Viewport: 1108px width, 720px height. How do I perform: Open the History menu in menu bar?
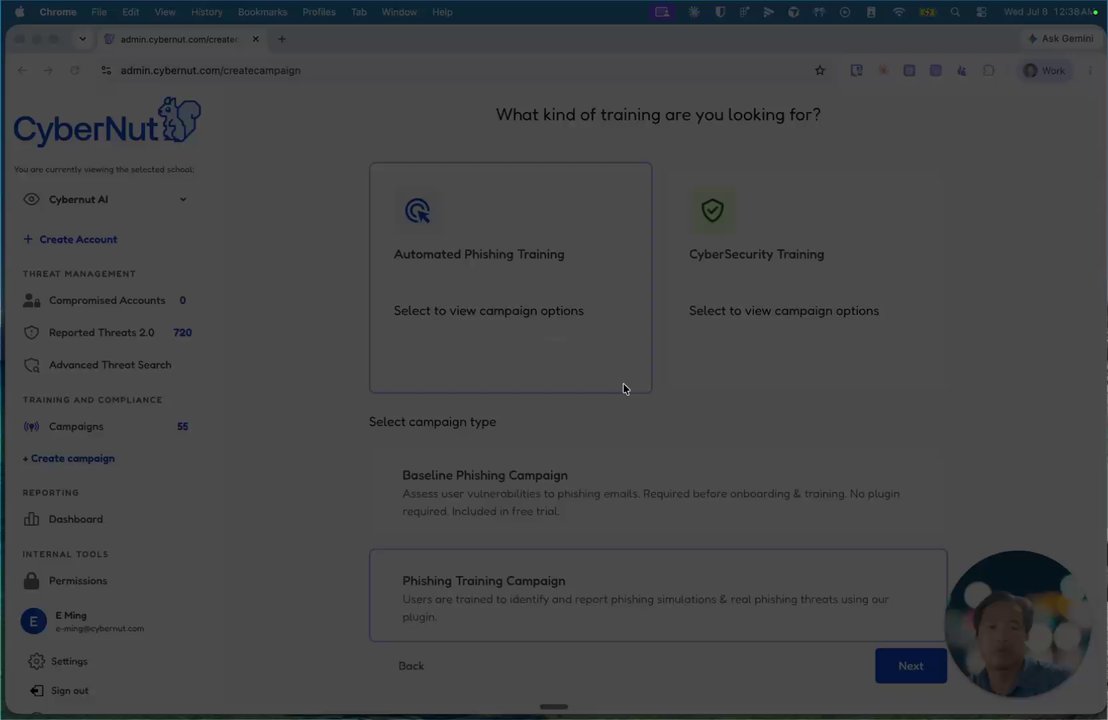tap(206, 12)
